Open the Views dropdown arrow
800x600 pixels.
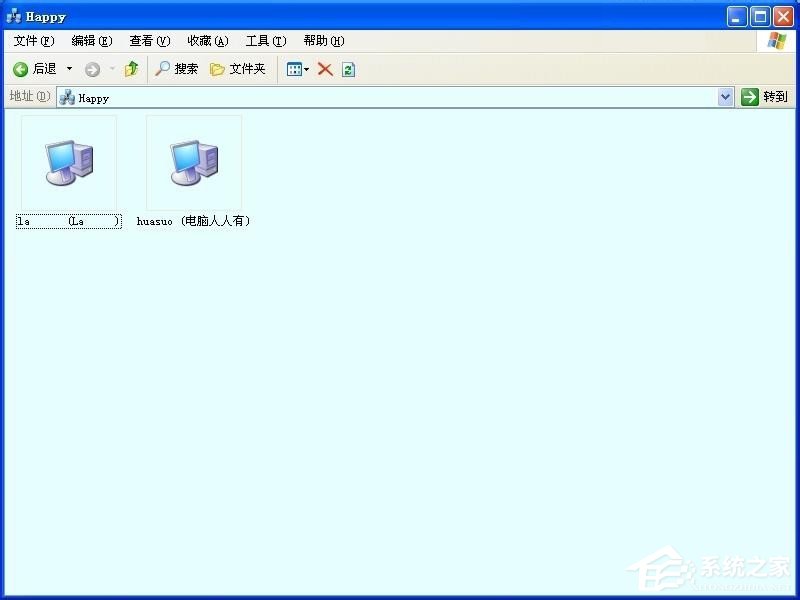point(308,69)
